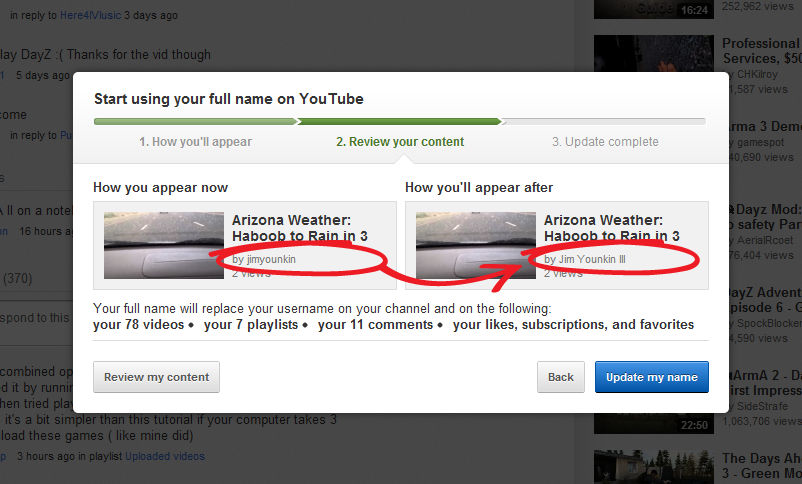Click thumbnail under How you appear now
The width and height of the screenshot is (802, 484).
click(164, 246)
